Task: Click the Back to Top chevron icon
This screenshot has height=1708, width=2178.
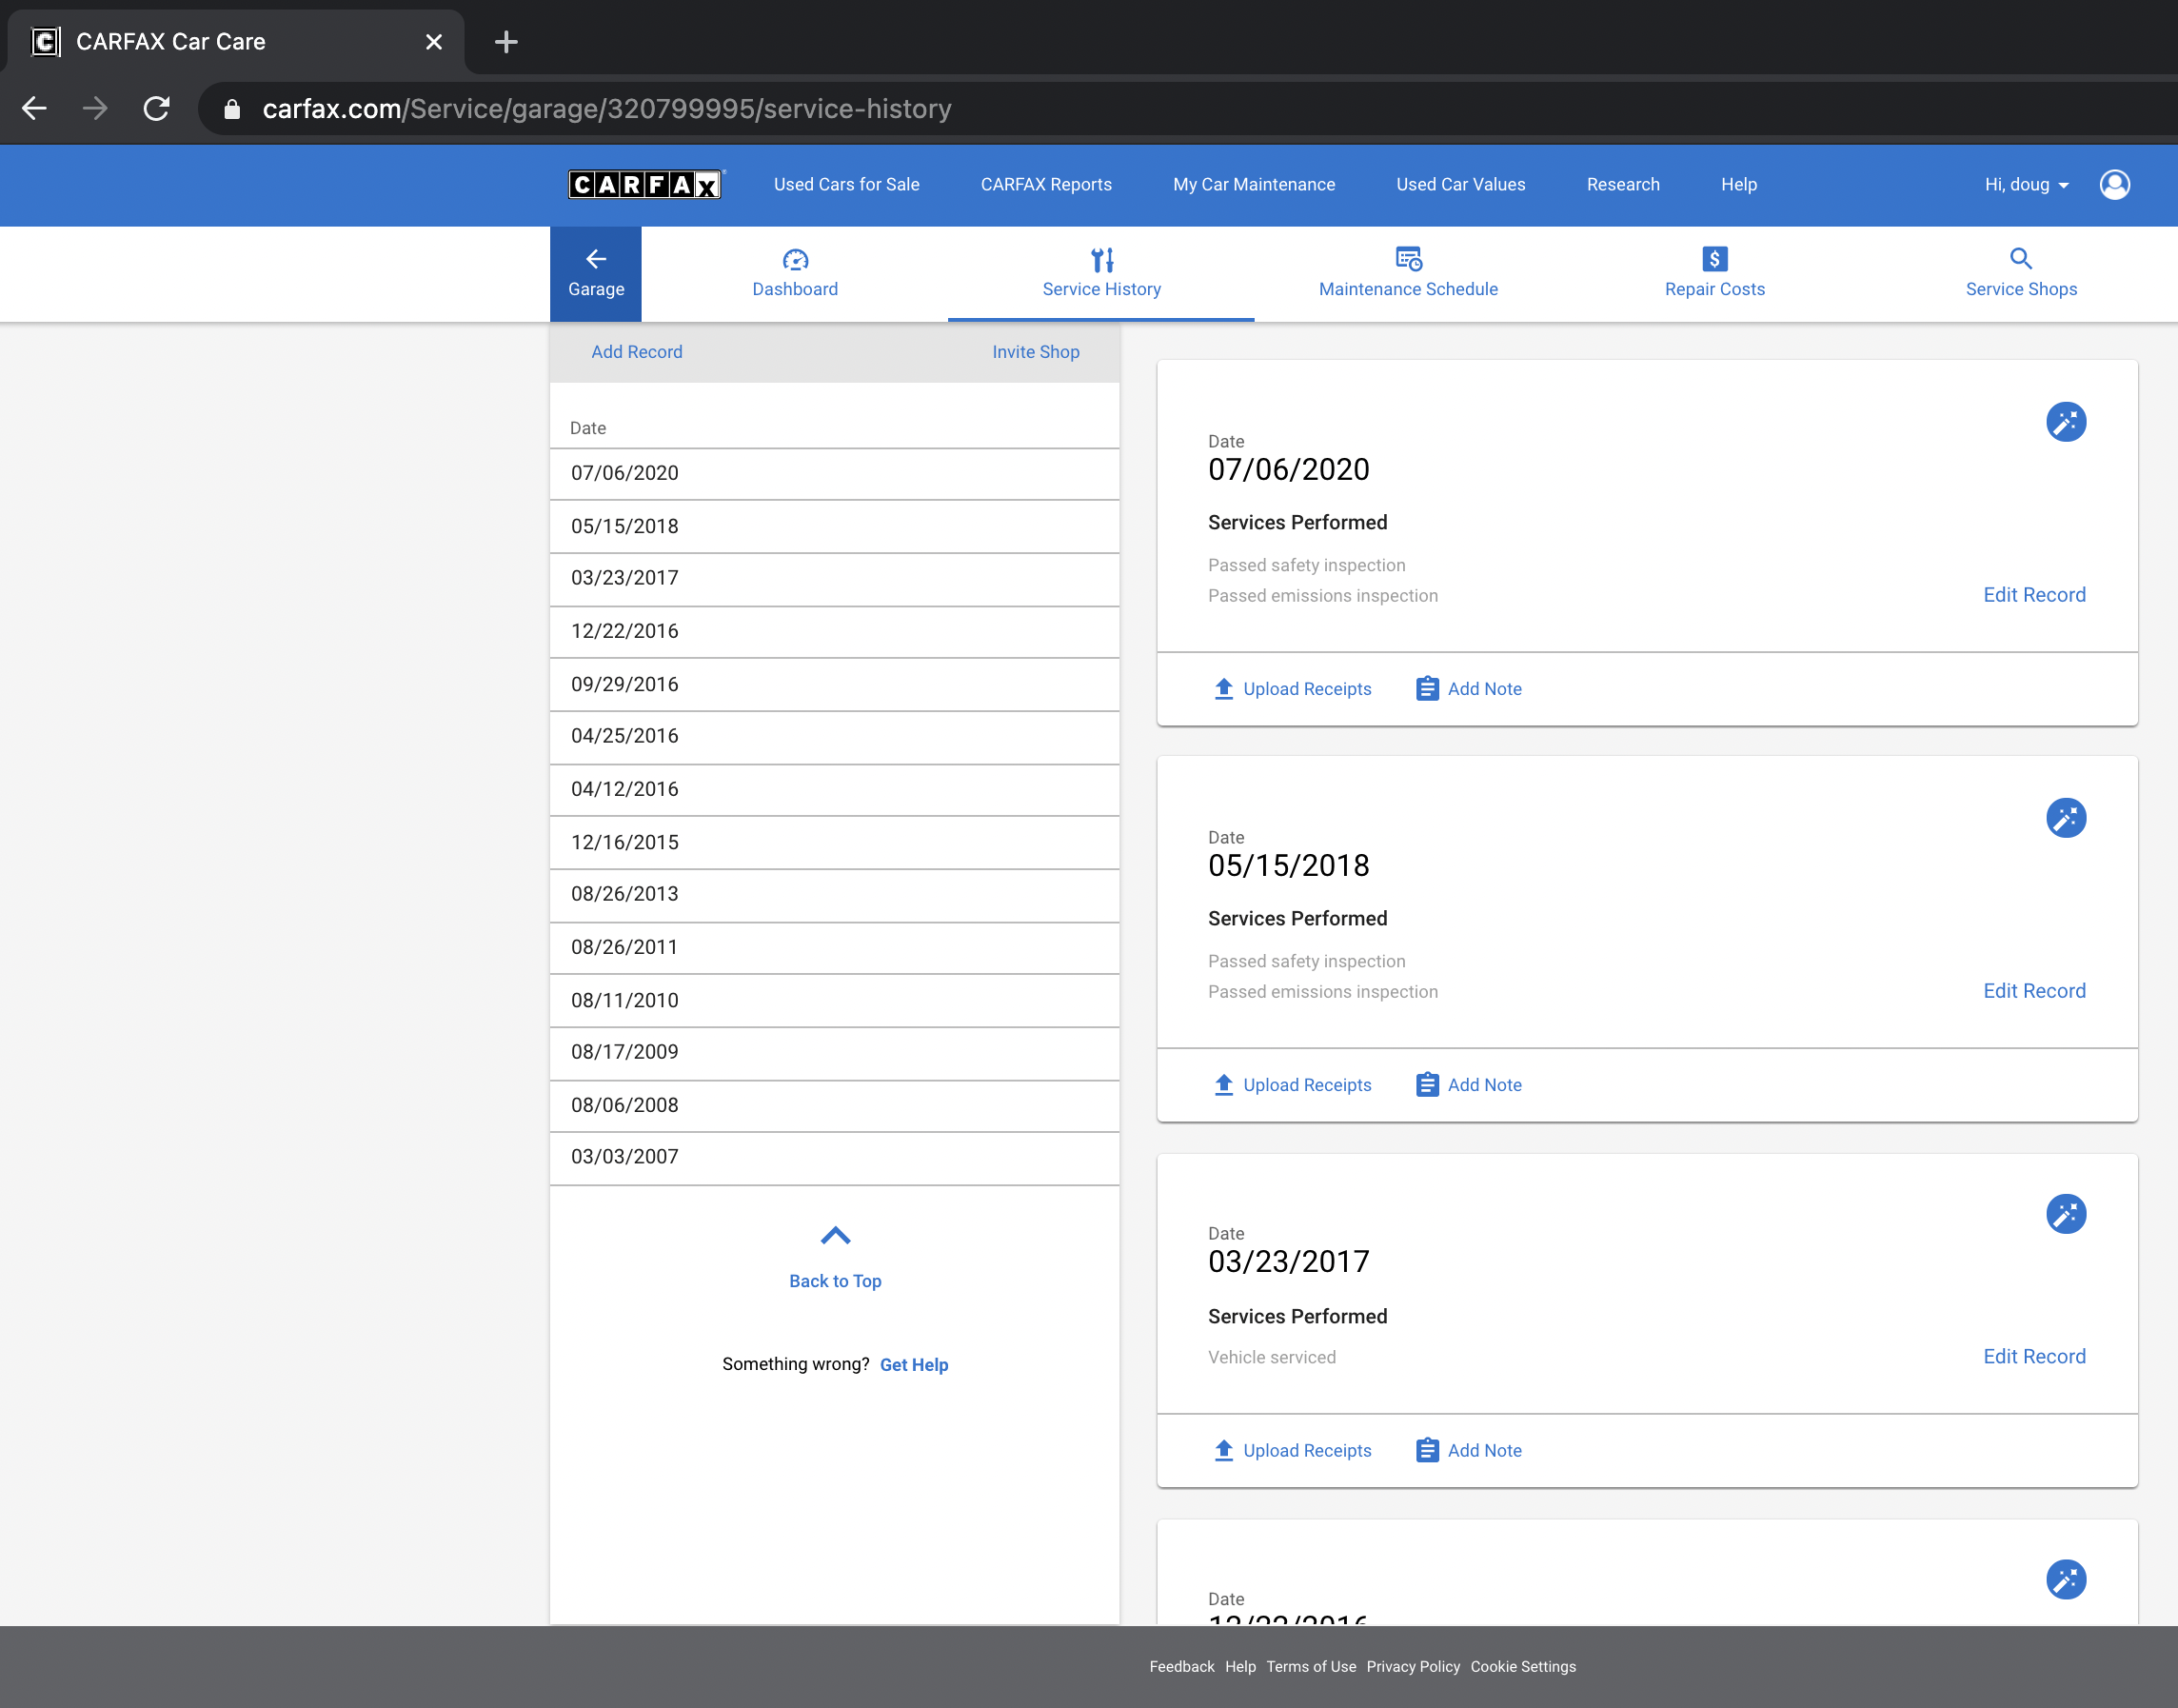Action: click(x=835, y=1236)
